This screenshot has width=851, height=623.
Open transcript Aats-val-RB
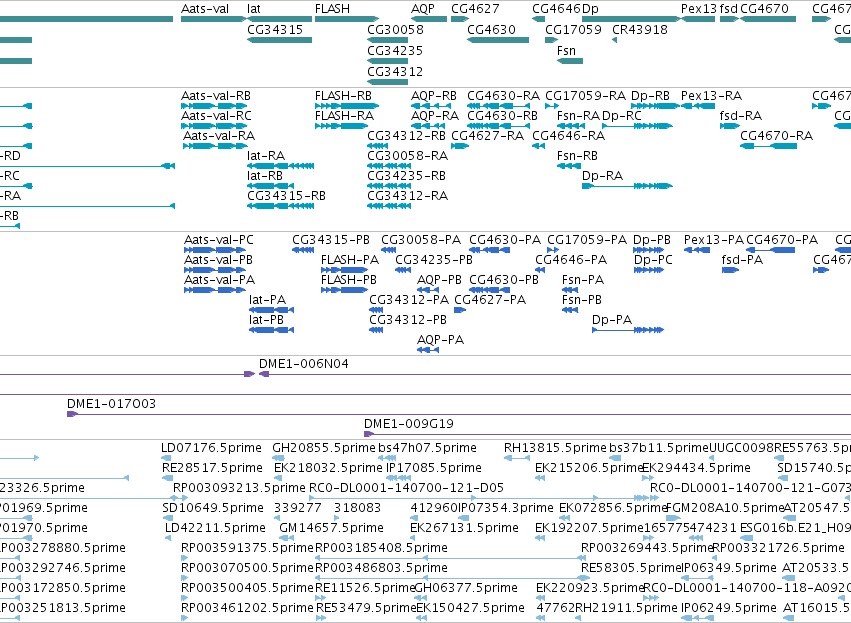click(216, 96)
